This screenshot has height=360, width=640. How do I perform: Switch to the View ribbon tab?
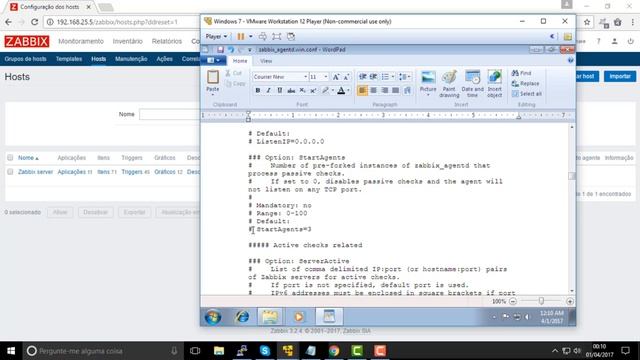pyautogui.click(x=266, y=61)
